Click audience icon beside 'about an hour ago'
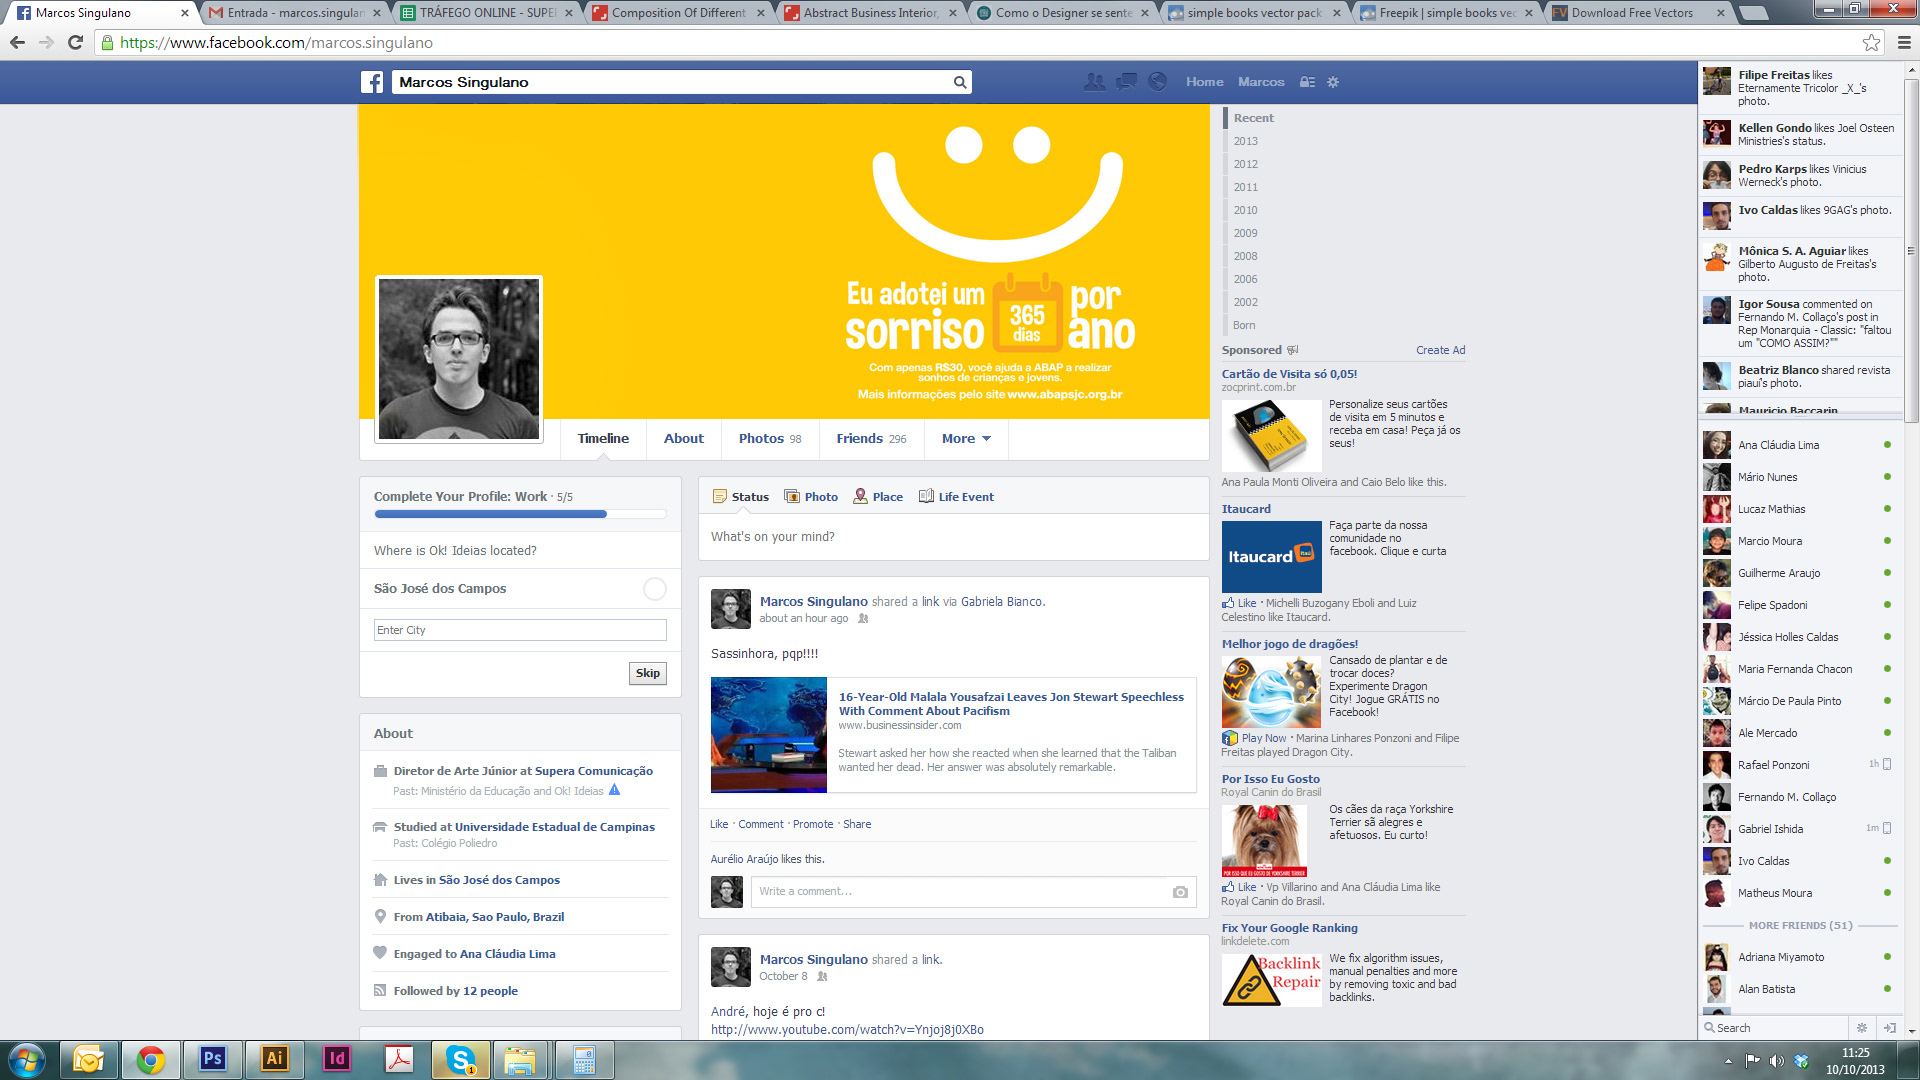Image resolution: width=1920 pixels, height=1080 pixels. (x=863, y=618)
